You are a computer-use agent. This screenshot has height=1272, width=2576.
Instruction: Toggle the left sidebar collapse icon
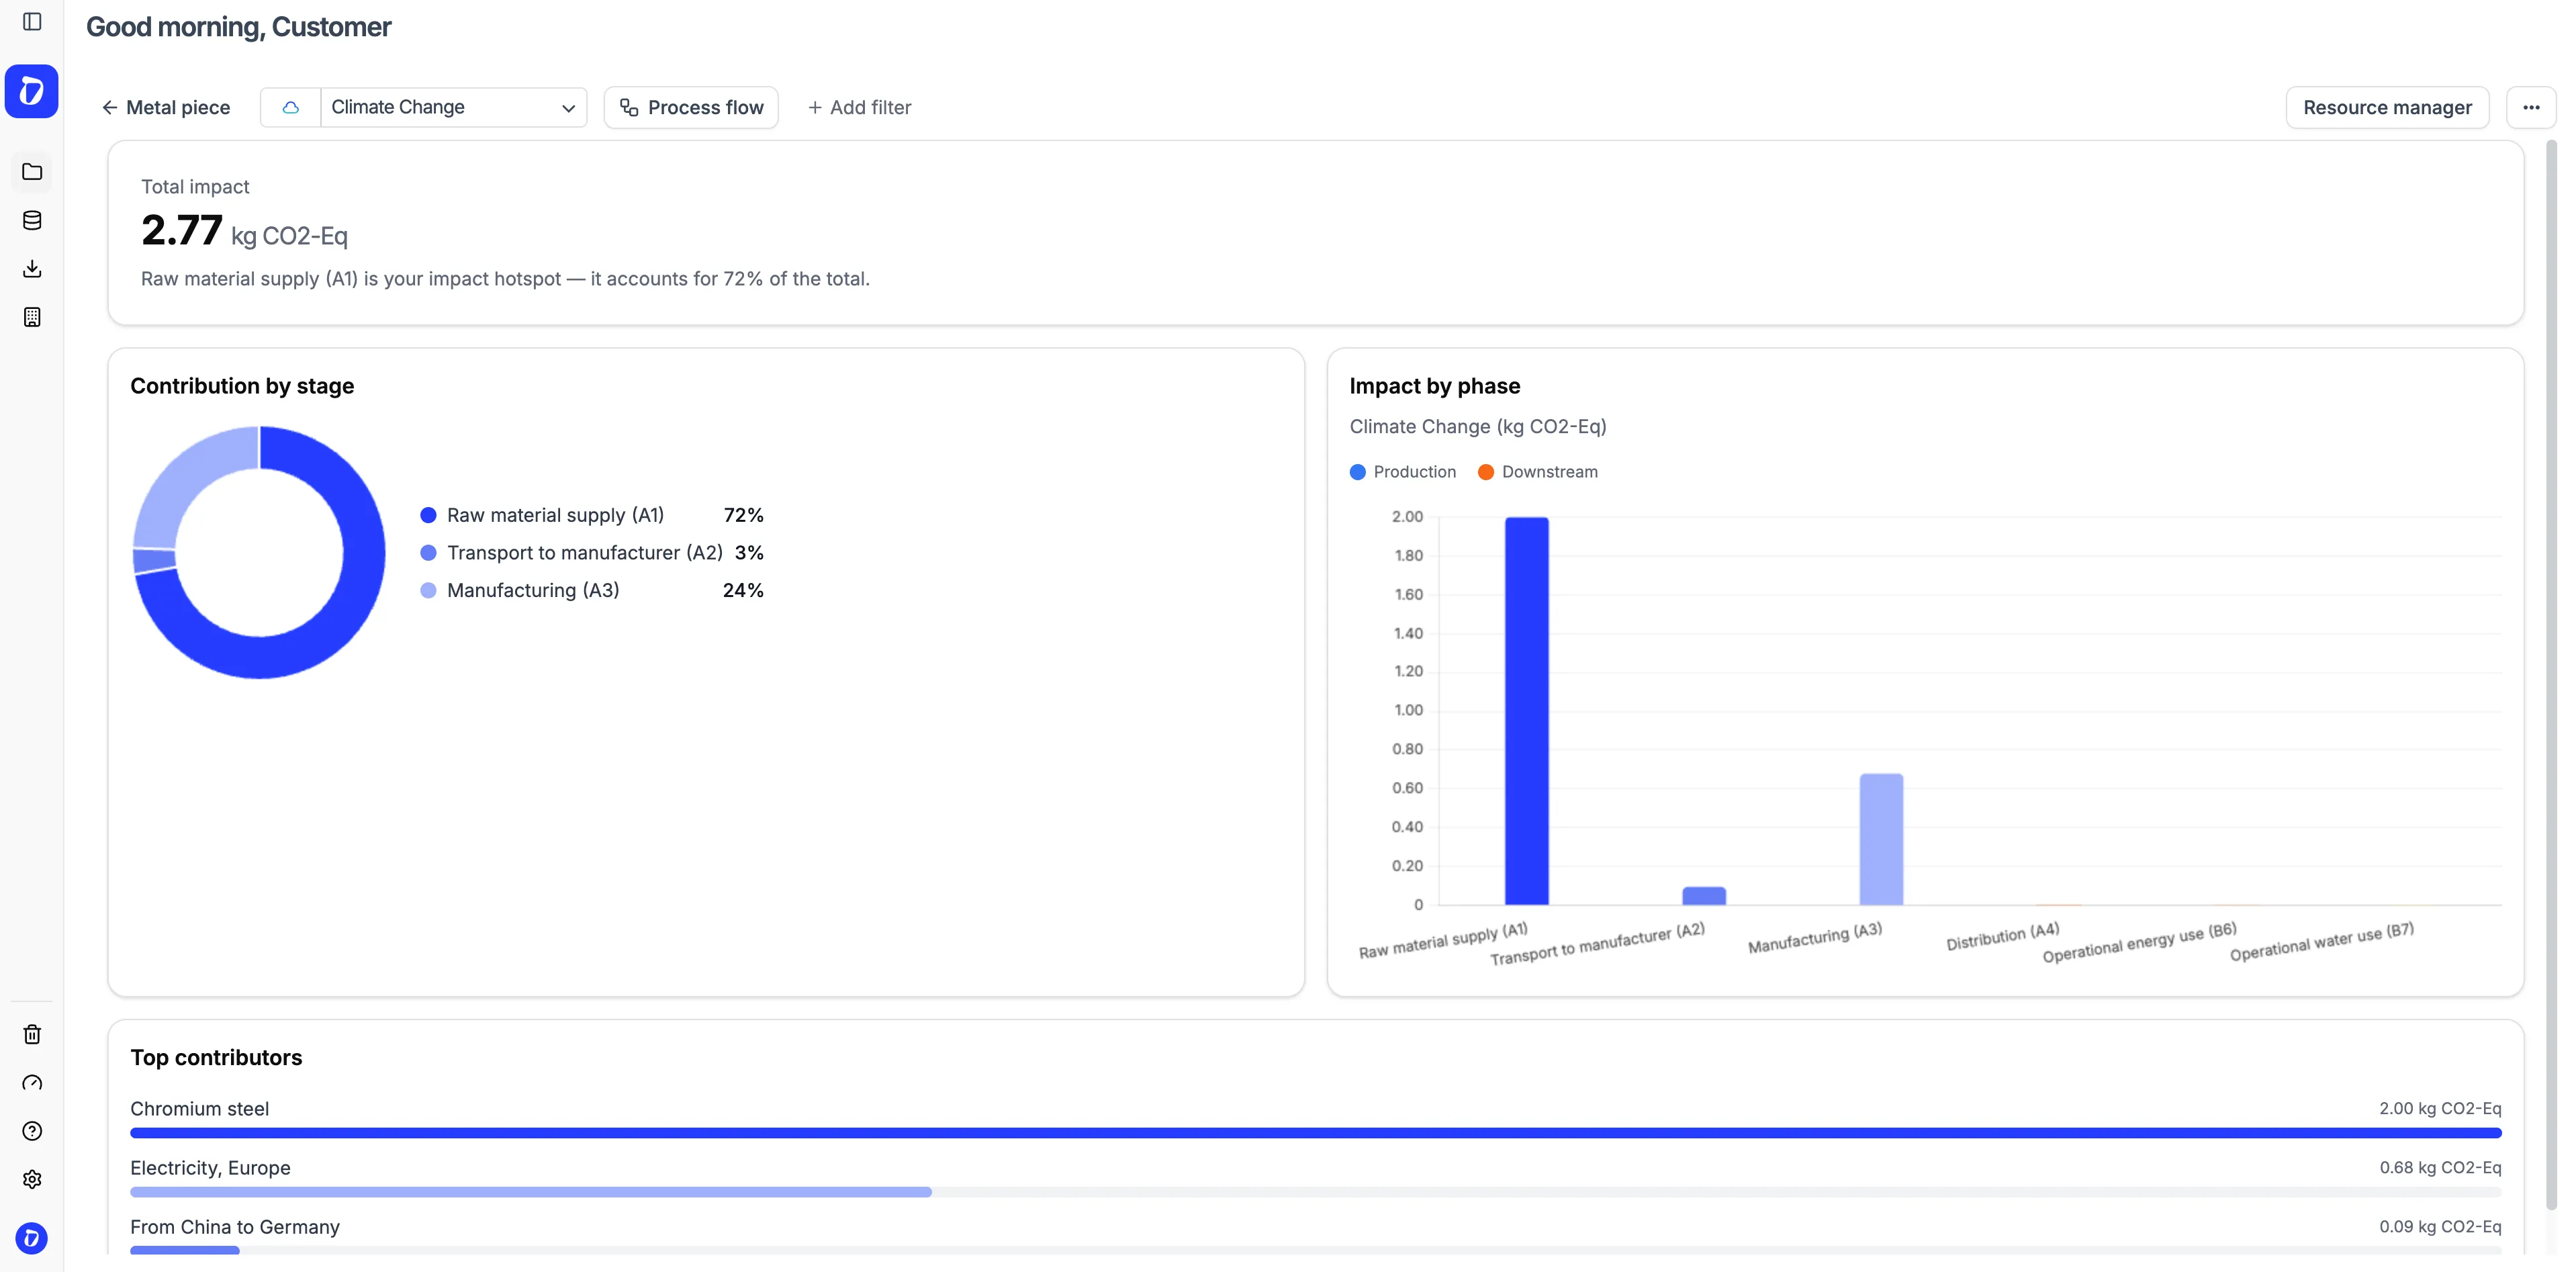pyautogui.click(x=31, y=22)
